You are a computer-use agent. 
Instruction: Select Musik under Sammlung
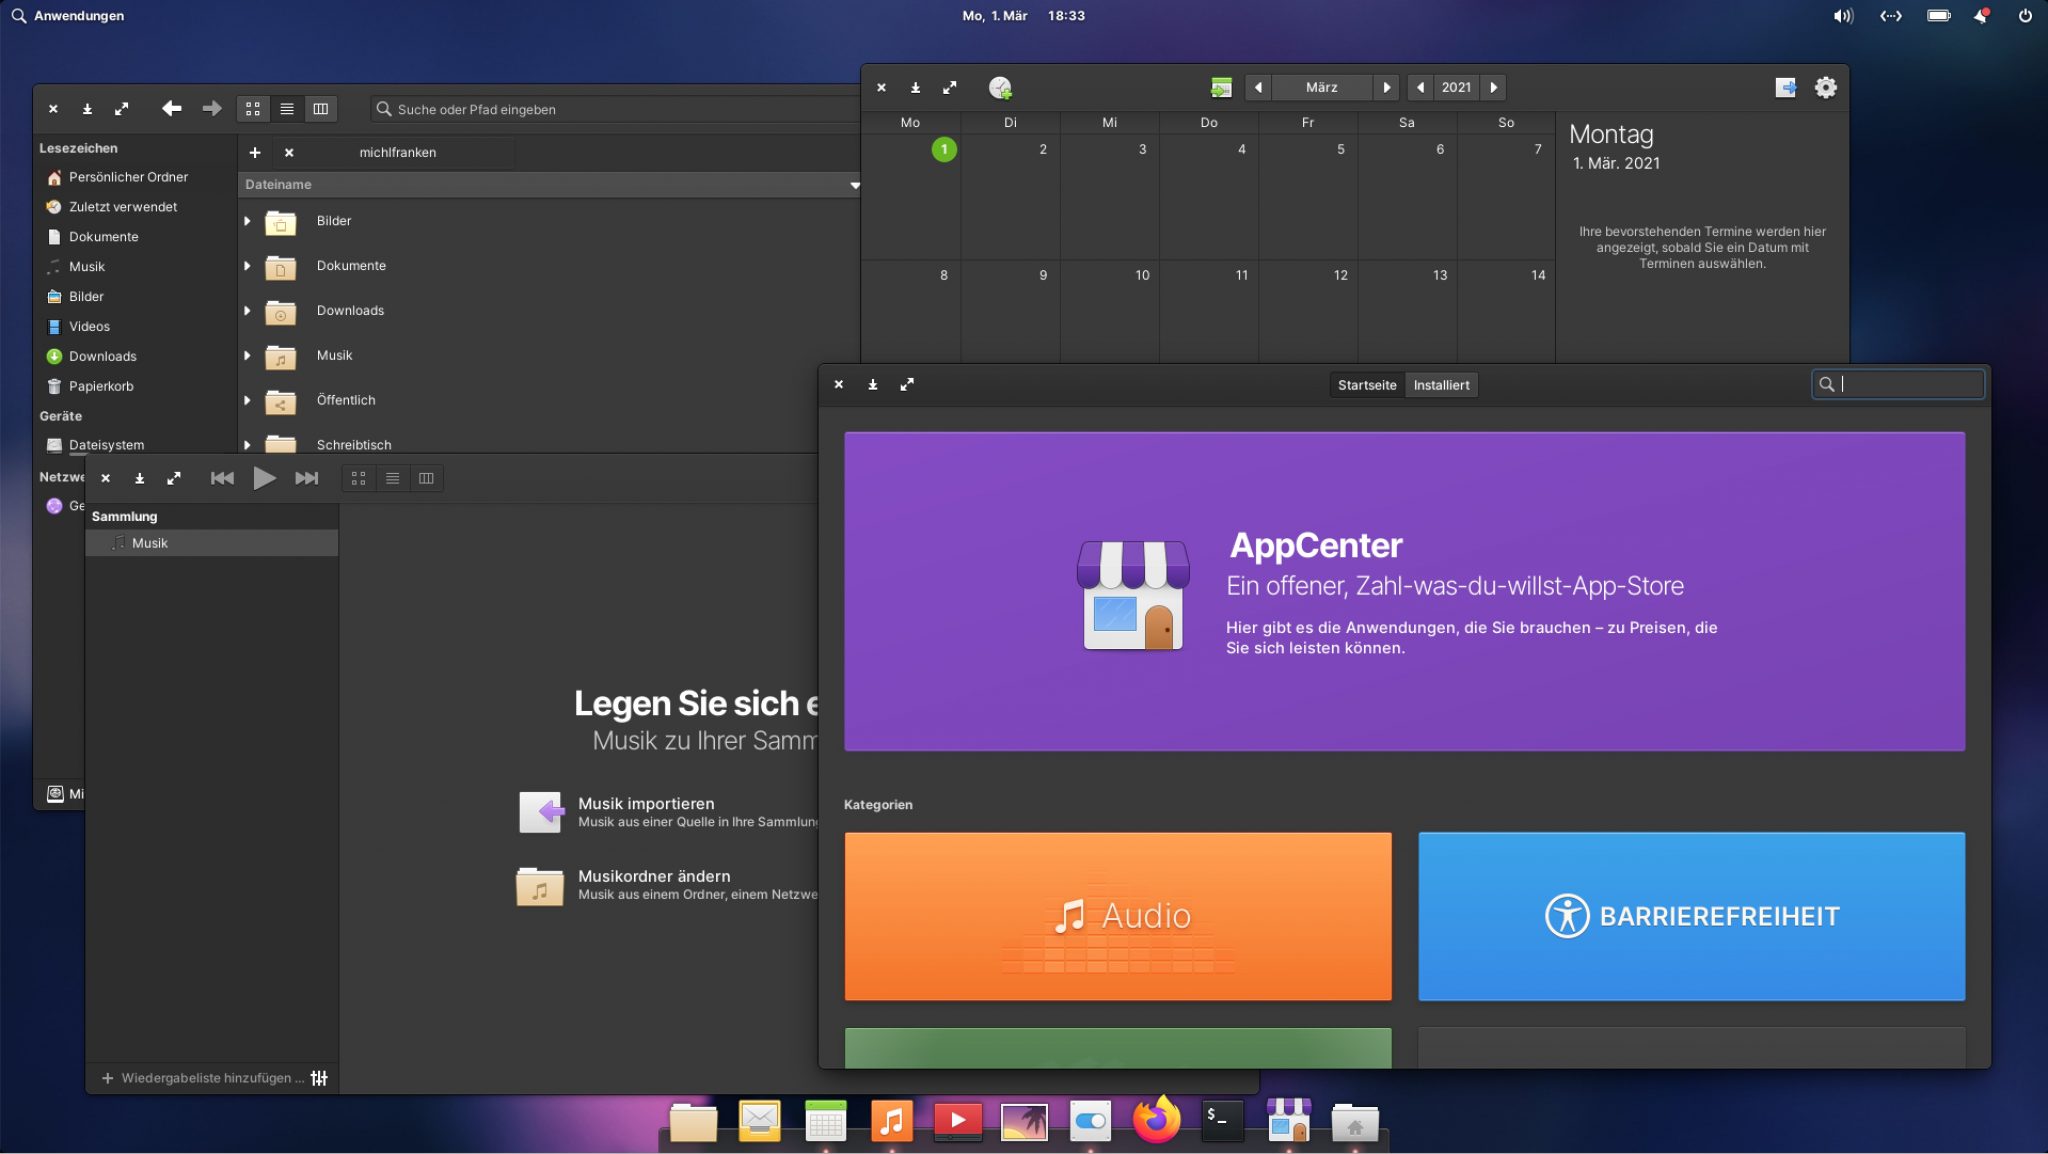tap(212, 543)
